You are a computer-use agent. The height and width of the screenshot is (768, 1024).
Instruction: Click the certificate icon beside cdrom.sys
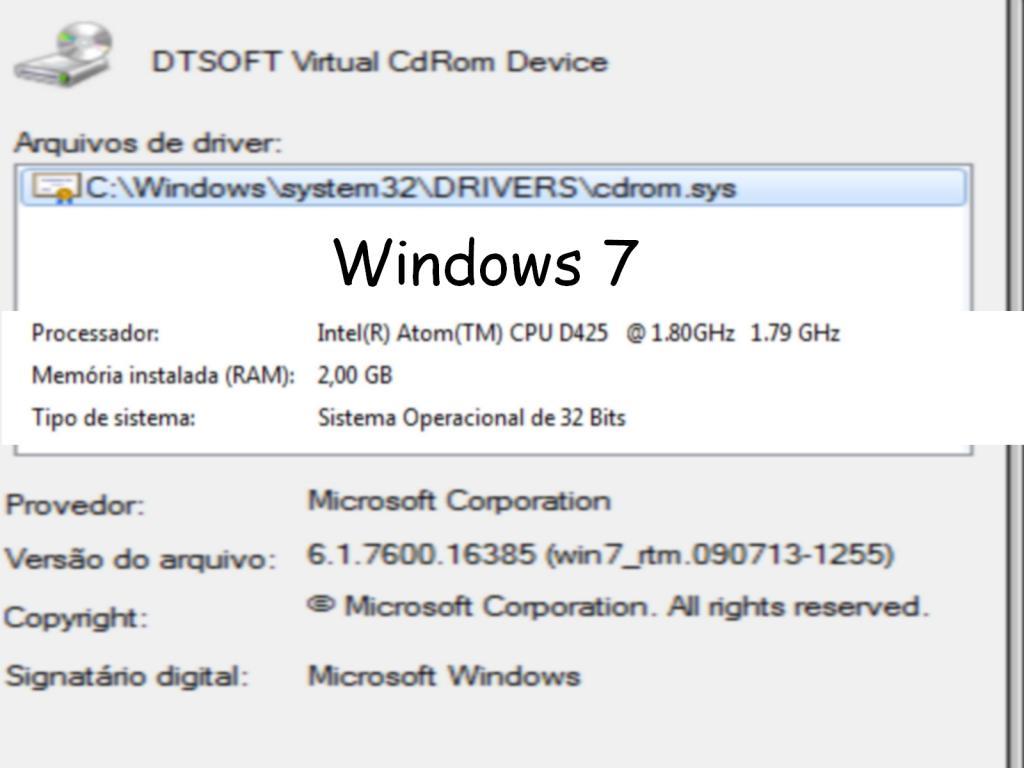click(56, 189)
